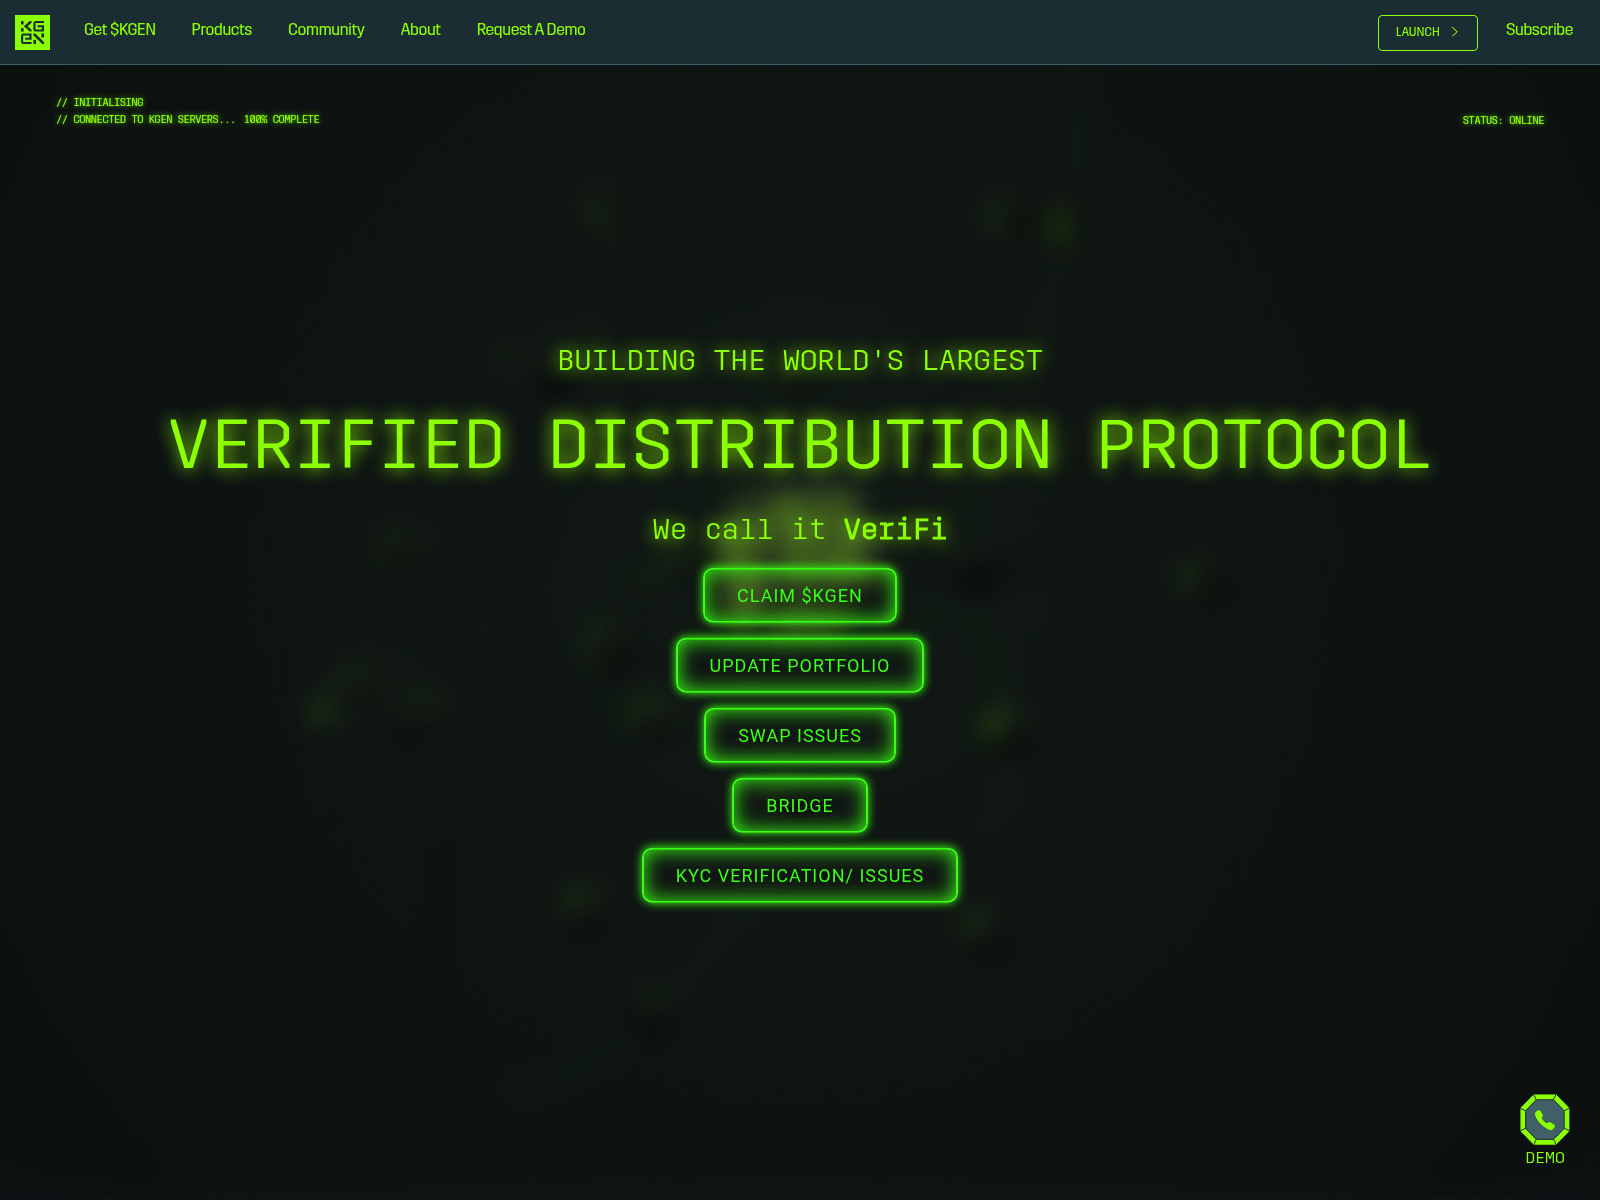Click the LAUNCH button
This screenshot has width=1600, height=1200.
[1427, 33]
